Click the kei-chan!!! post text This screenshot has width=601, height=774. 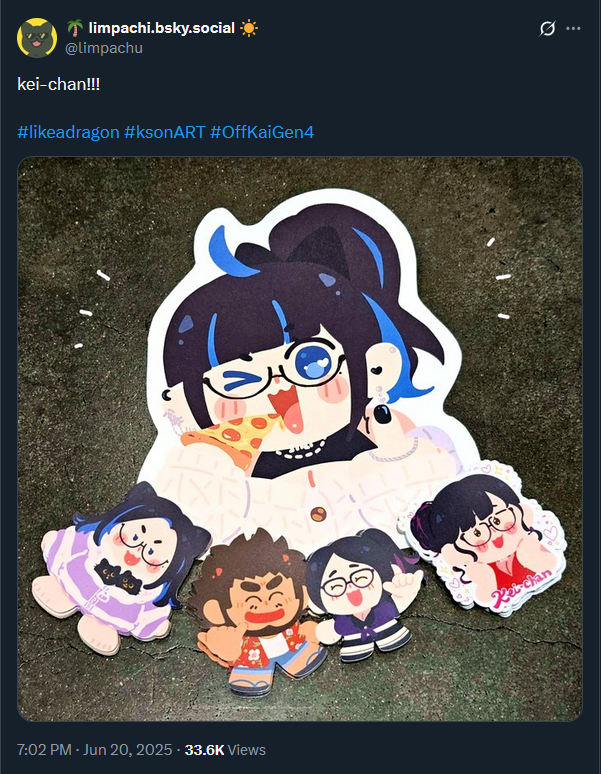59,84
